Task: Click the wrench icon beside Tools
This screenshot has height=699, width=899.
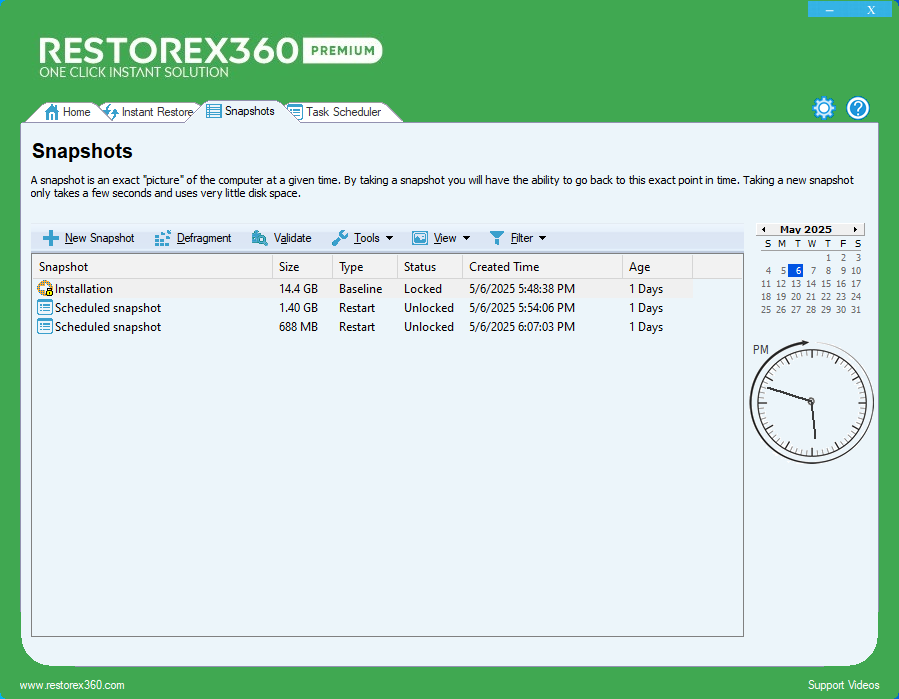Action: [339, 238]
